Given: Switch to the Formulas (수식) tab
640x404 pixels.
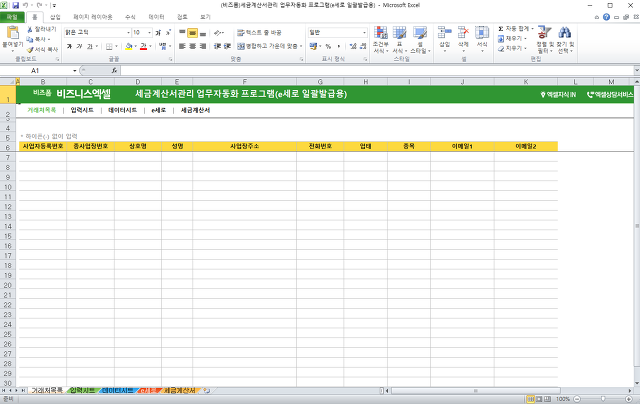Looking at the screenshot, I should coord(130,17).
